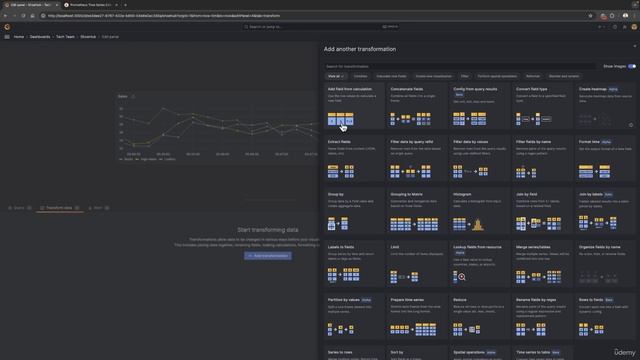This screenshot has width=640, height=360.
Task: Filter by Calculate new fields category
Action: (391, 76)
